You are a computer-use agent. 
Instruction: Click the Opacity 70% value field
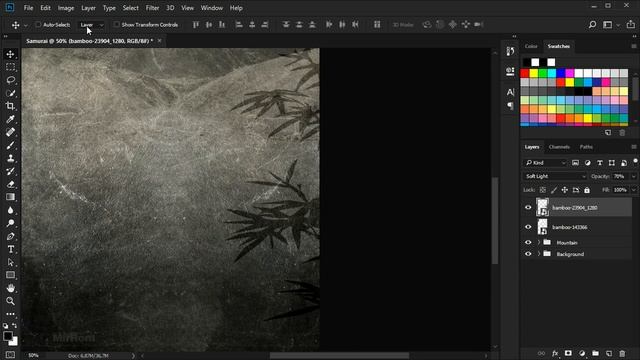coord(620,176)
